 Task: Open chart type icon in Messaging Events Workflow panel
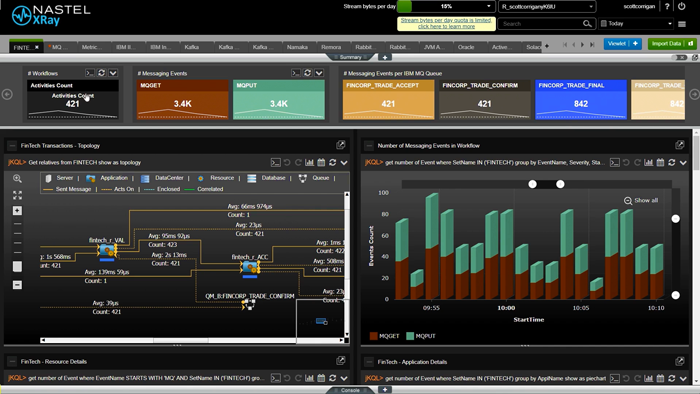click(649, 162)
